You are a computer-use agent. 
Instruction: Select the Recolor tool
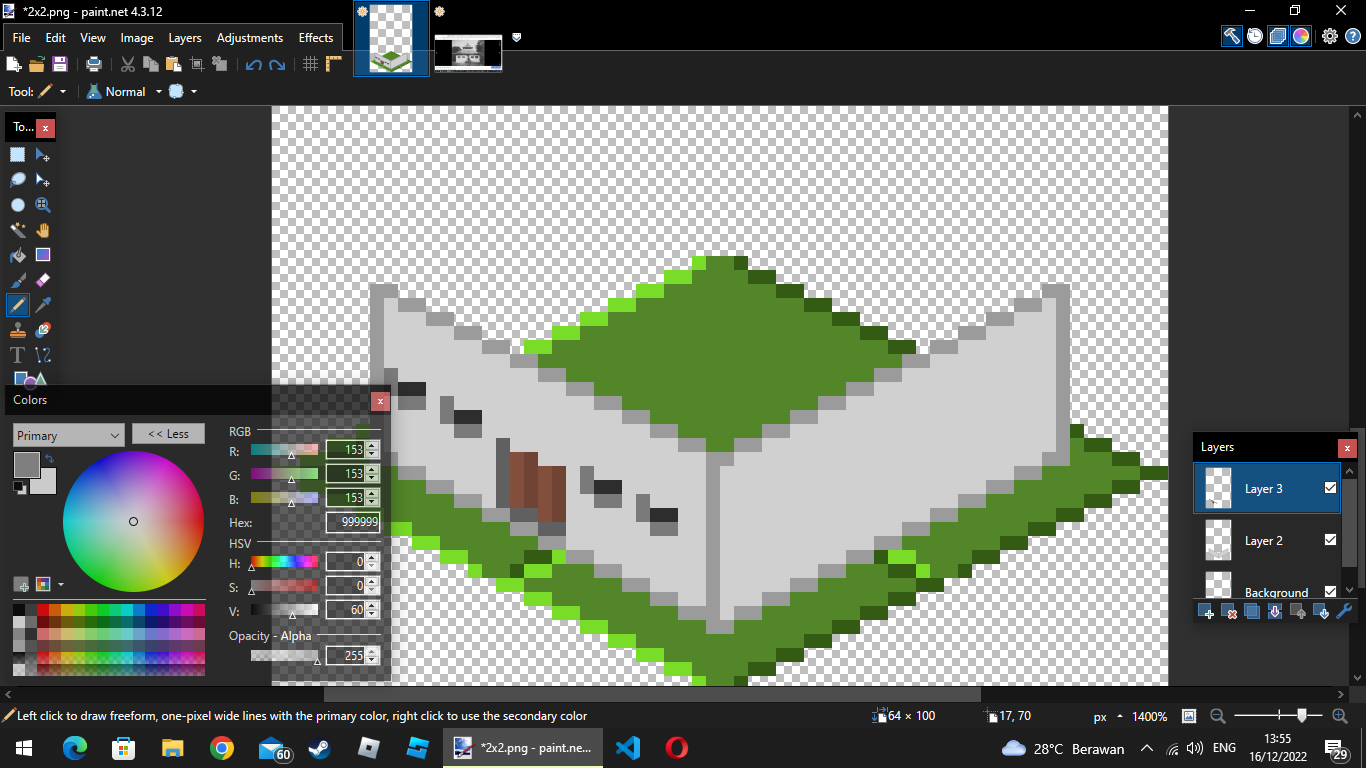43,330
